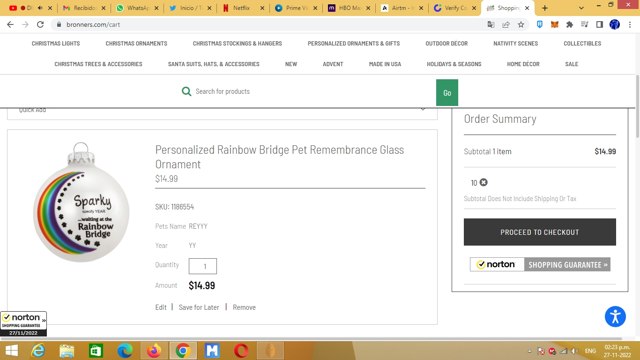Remove the applied promo code 10
This screenshot has width=640, height=360.
[483, 182]
